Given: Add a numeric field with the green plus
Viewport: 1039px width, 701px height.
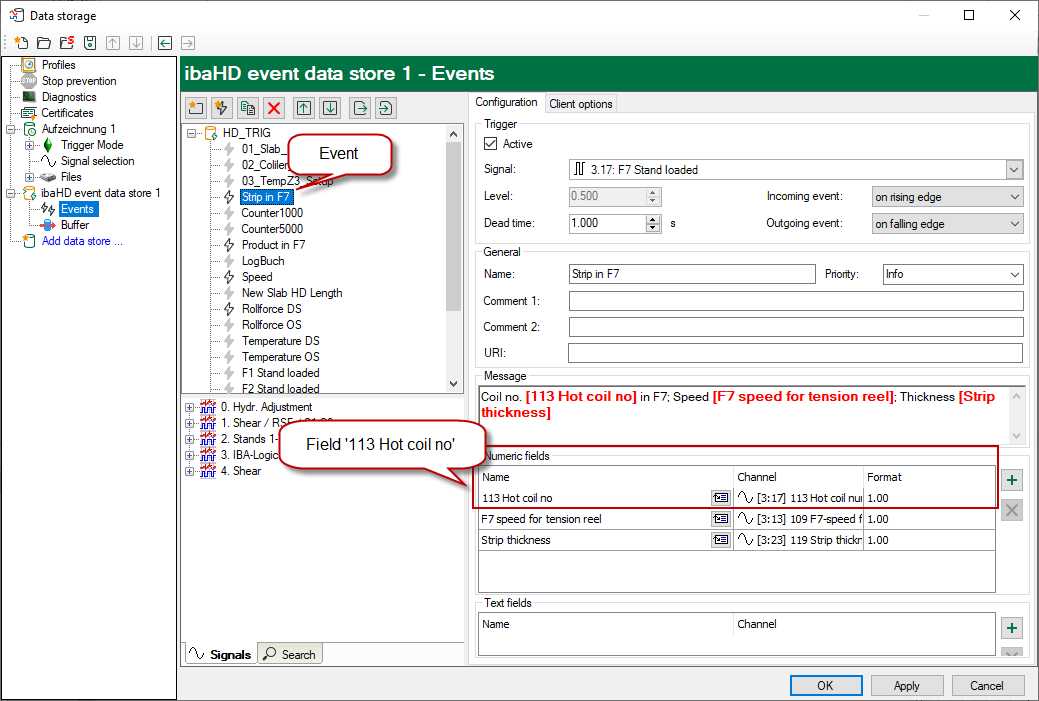Looking at the screenshot, I should pyautogui.click(x=1012, y=481).
